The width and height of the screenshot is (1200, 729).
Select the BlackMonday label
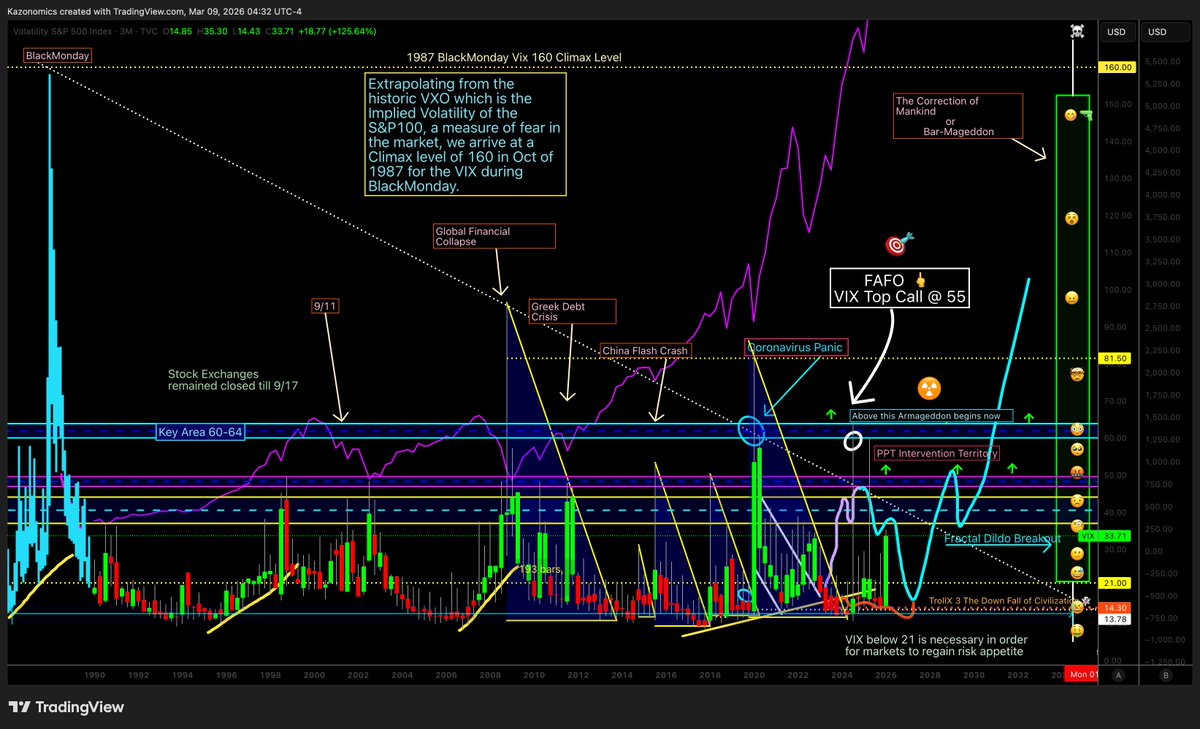pyautogui.click(x=58, y=56)
